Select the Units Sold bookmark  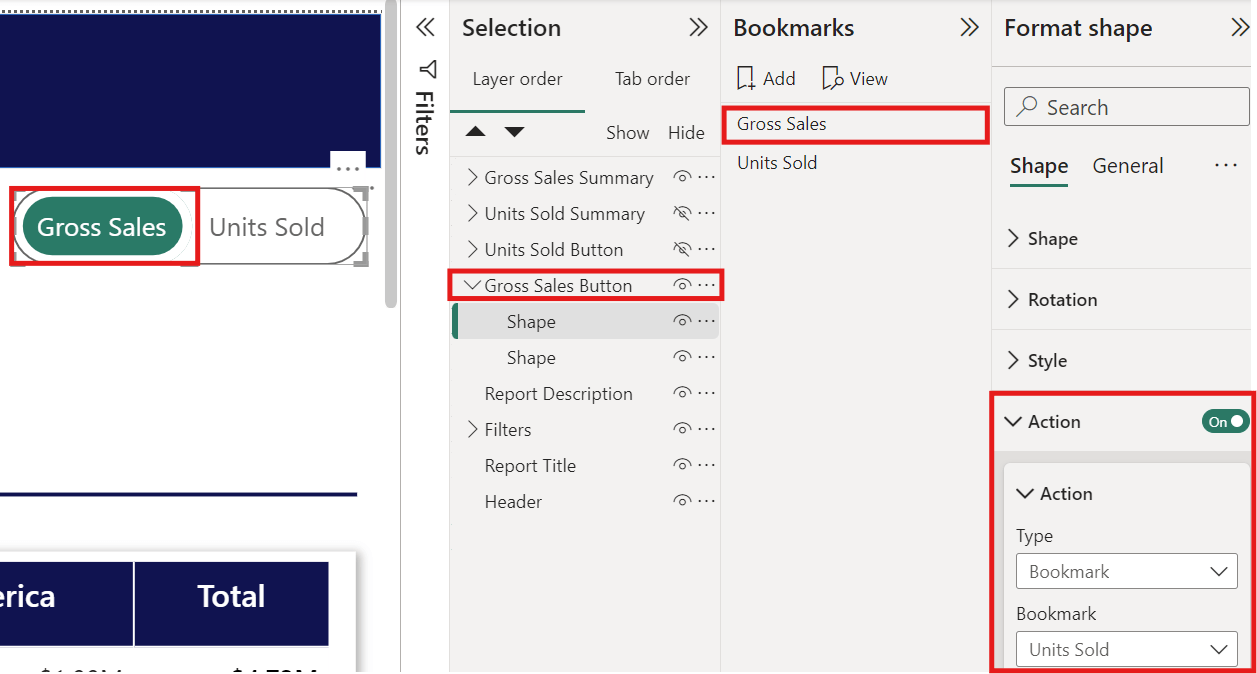[x=777, y=163]
